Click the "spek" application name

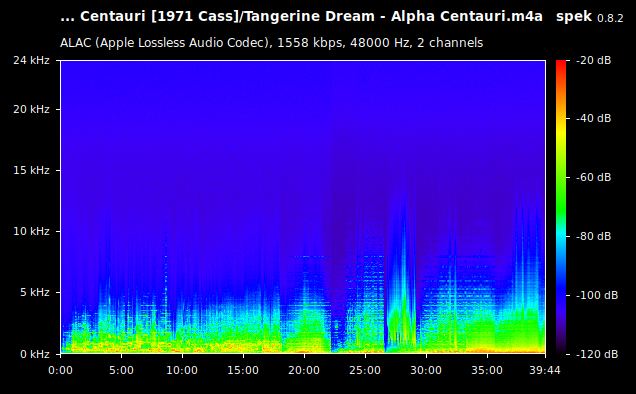click(574, 17)
